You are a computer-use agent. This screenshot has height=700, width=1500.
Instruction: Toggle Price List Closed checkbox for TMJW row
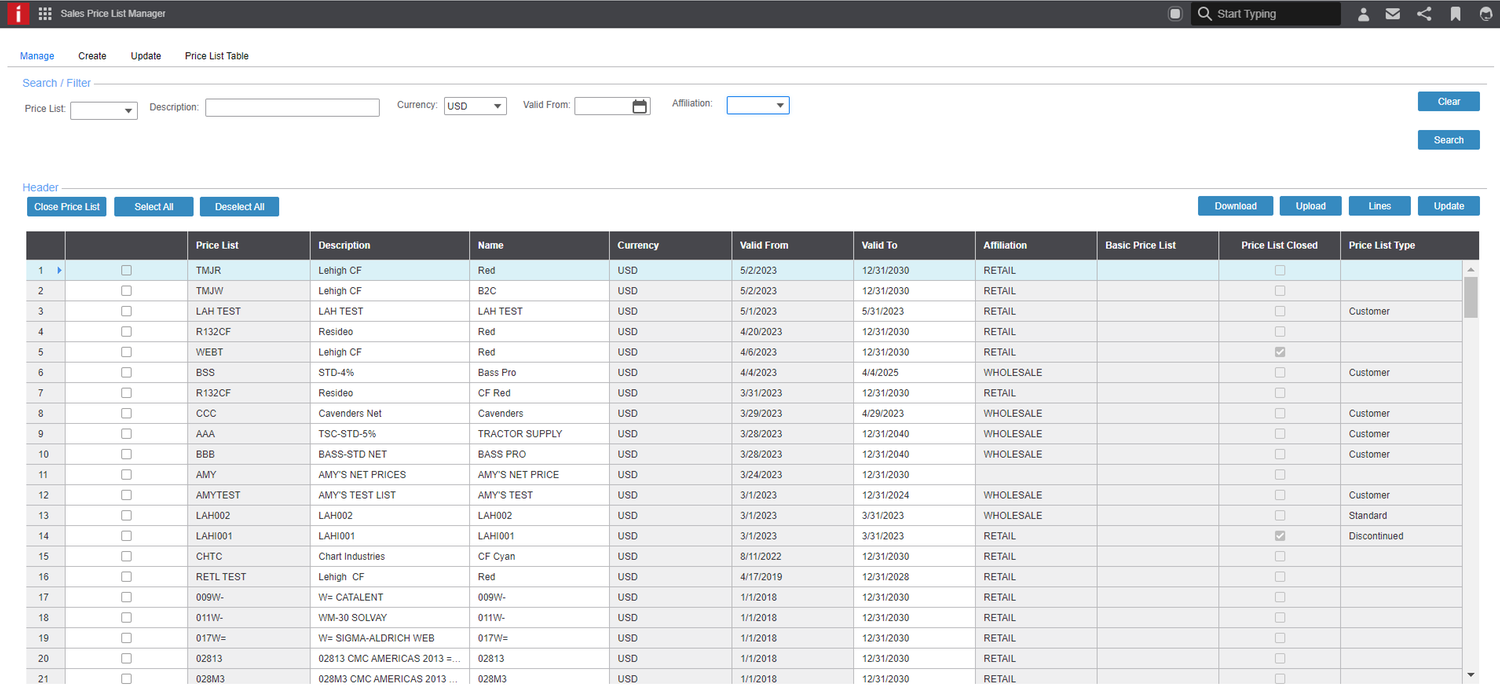point(1280,291)
